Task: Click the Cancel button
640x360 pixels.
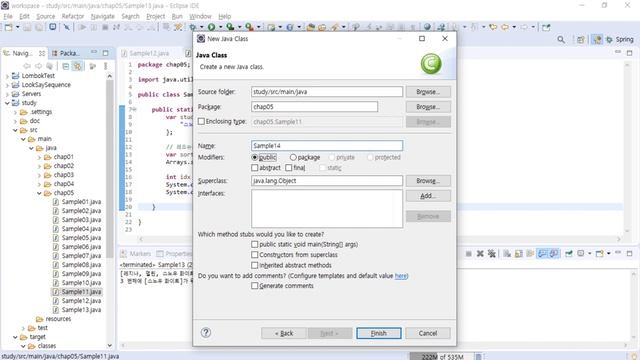Action: (428, 333)
